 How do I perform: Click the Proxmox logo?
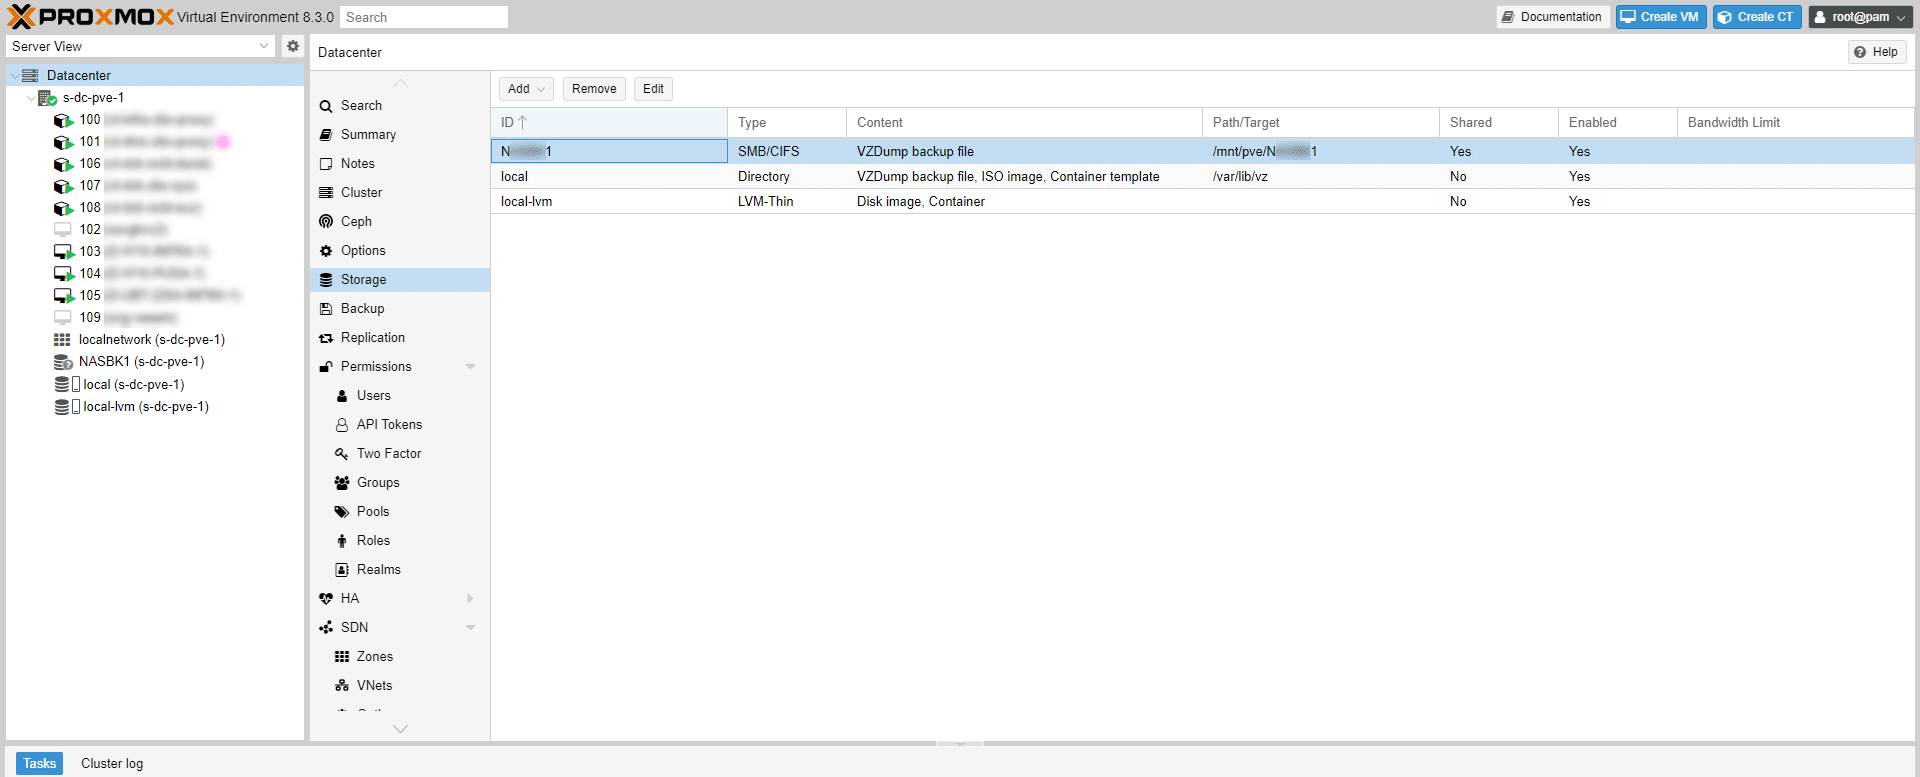click(x=90, y=16)
